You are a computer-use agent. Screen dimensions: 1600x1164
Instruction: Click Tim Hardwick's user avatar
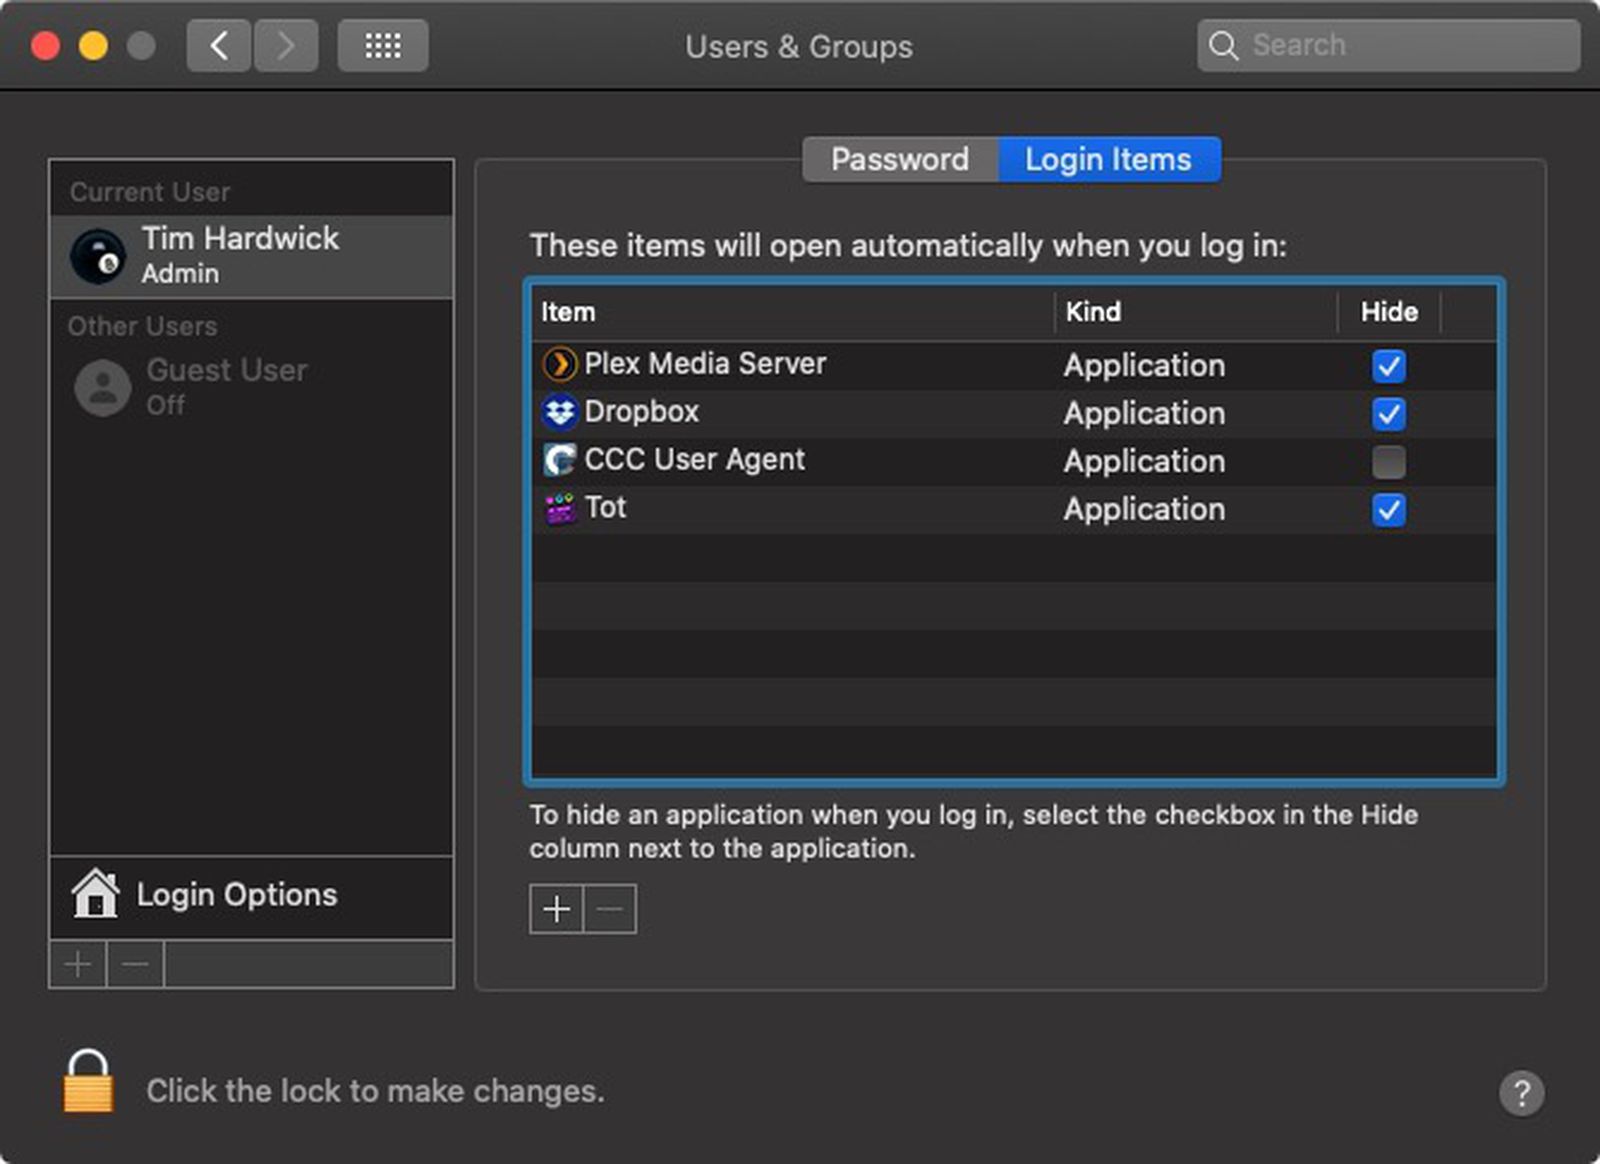click(99, 254)
